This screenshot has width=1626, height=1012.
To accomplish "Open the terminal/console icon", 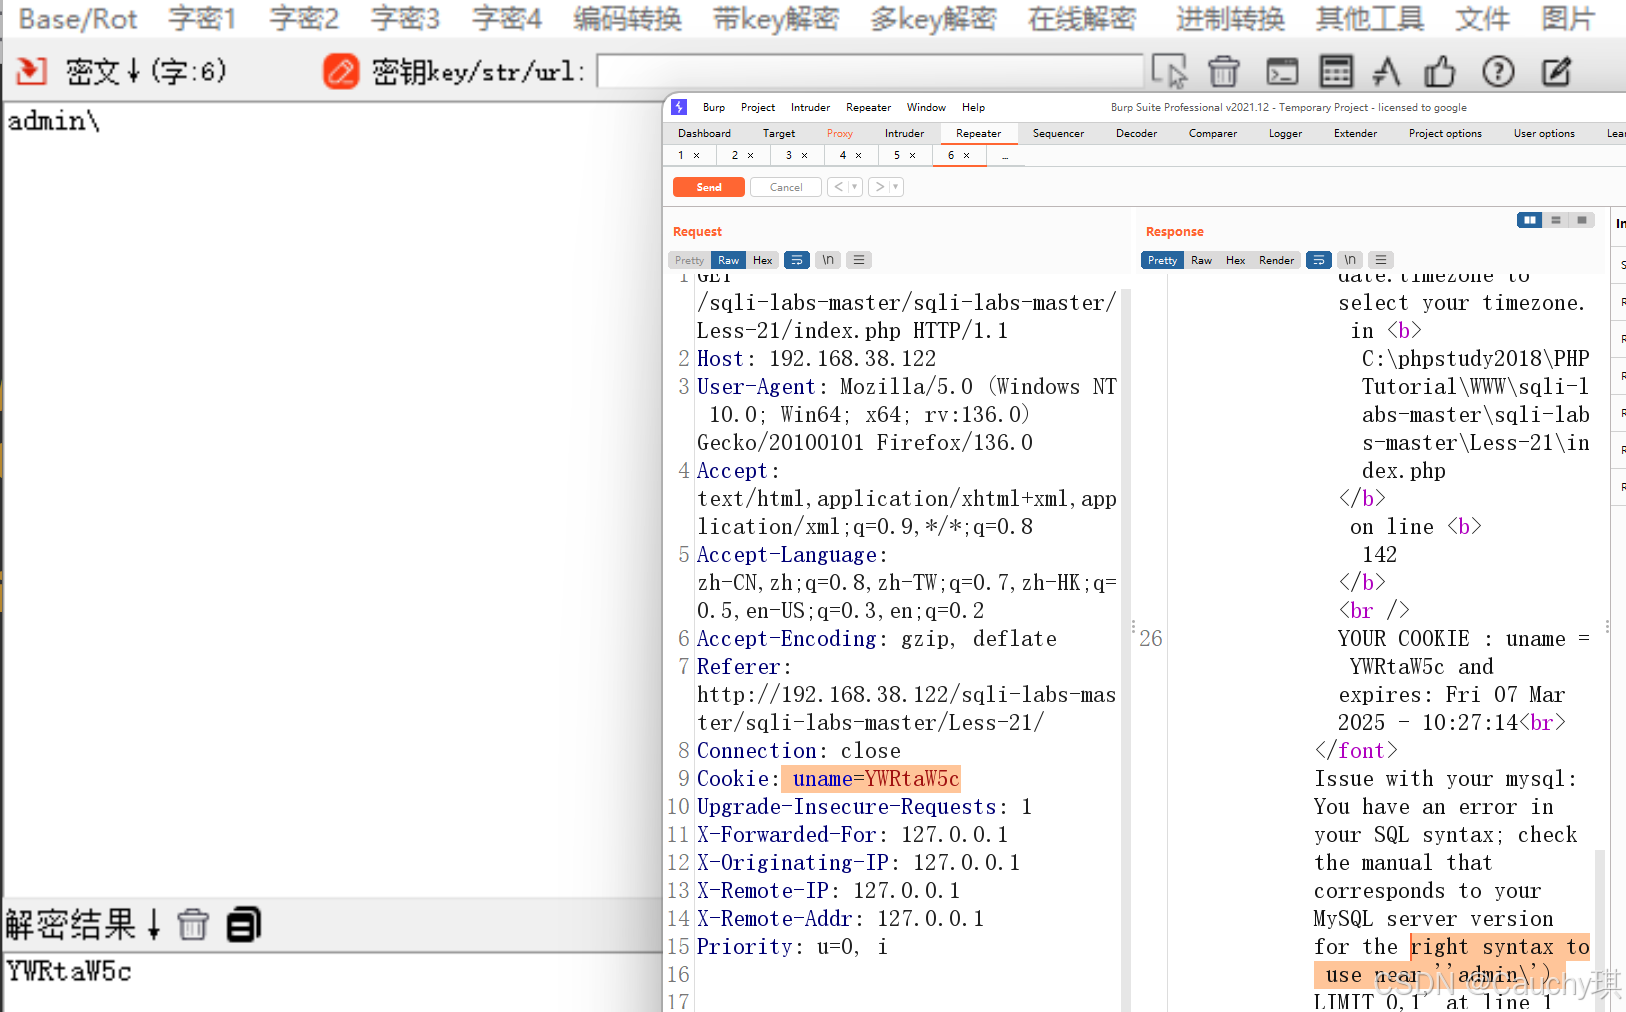I will pyautogui.click(x=1282, y=71).
